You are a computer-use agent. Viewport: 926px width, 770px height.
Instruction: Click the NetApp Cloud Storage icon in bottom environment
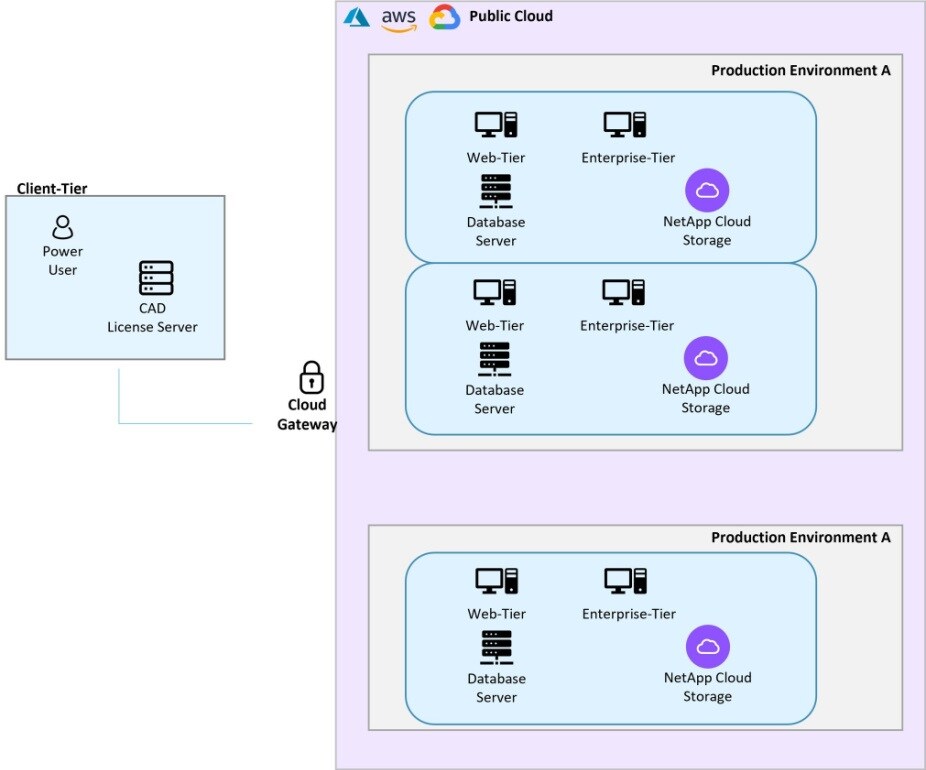pyautogui.click(x=708, y=646)
